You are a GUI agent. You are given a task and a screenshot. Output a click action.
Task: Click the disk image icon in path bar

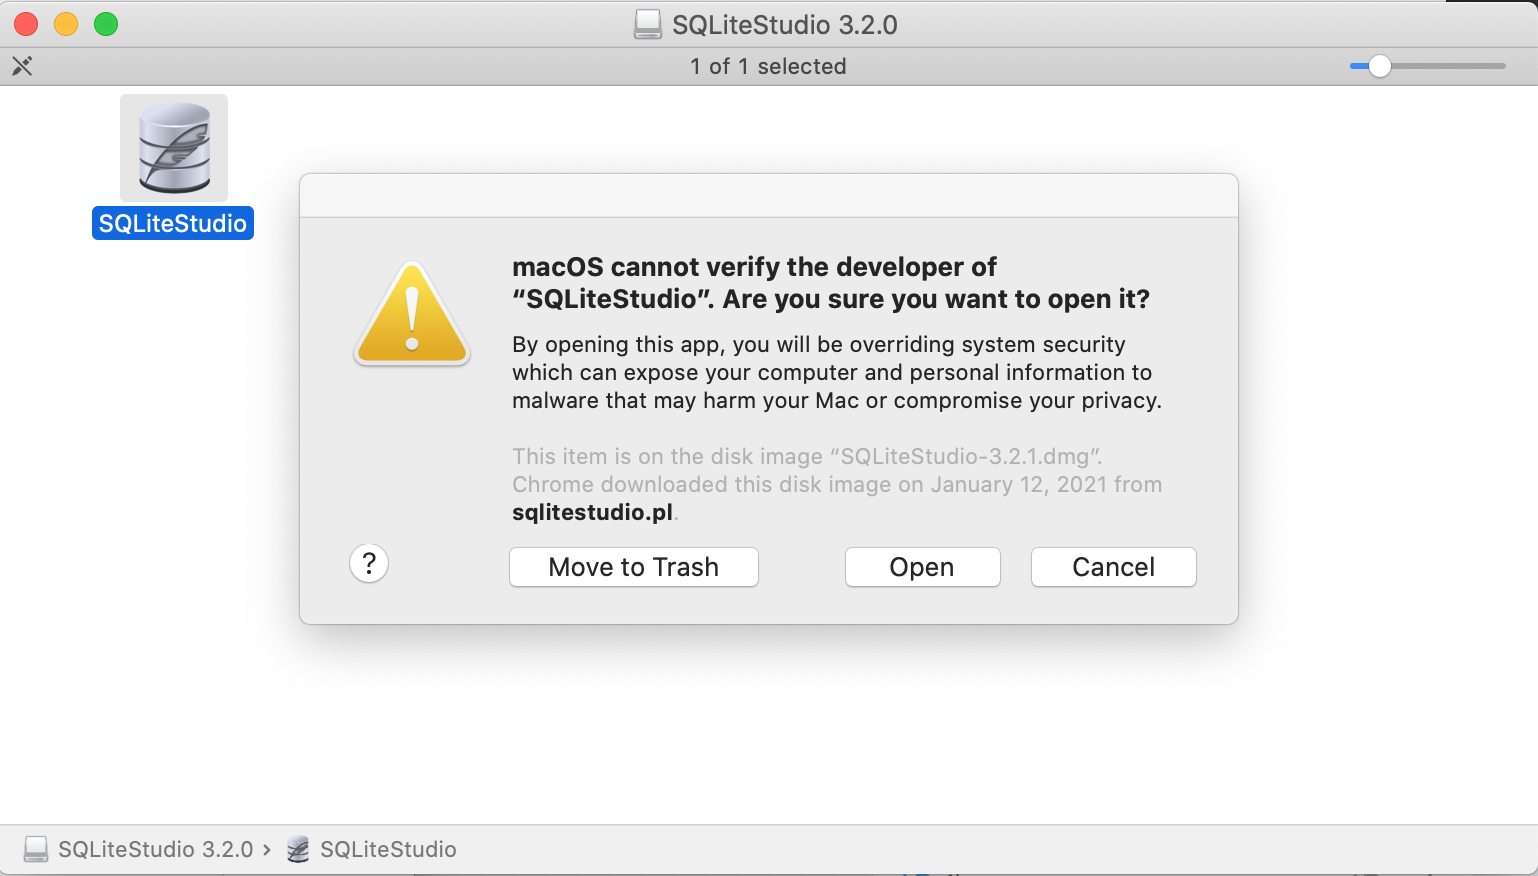(x=36, y=849)
